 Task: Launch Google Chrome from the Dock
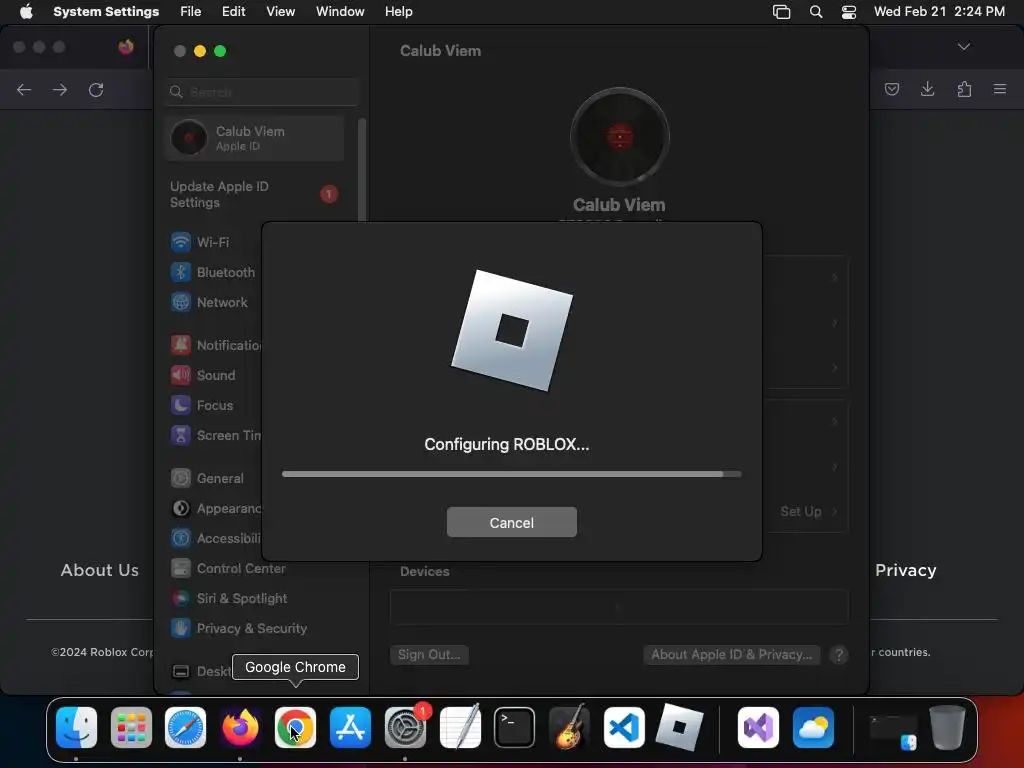coord(295,728)
